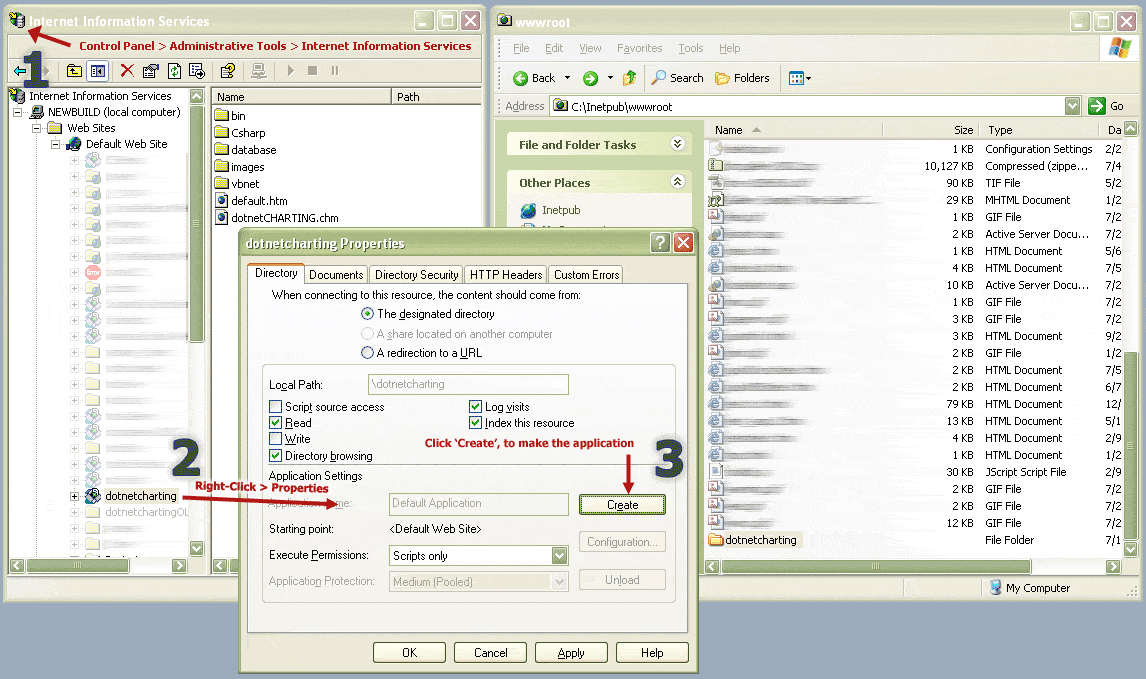
Task: Click the Help icon in IIS toolbar
Action: 227,71
